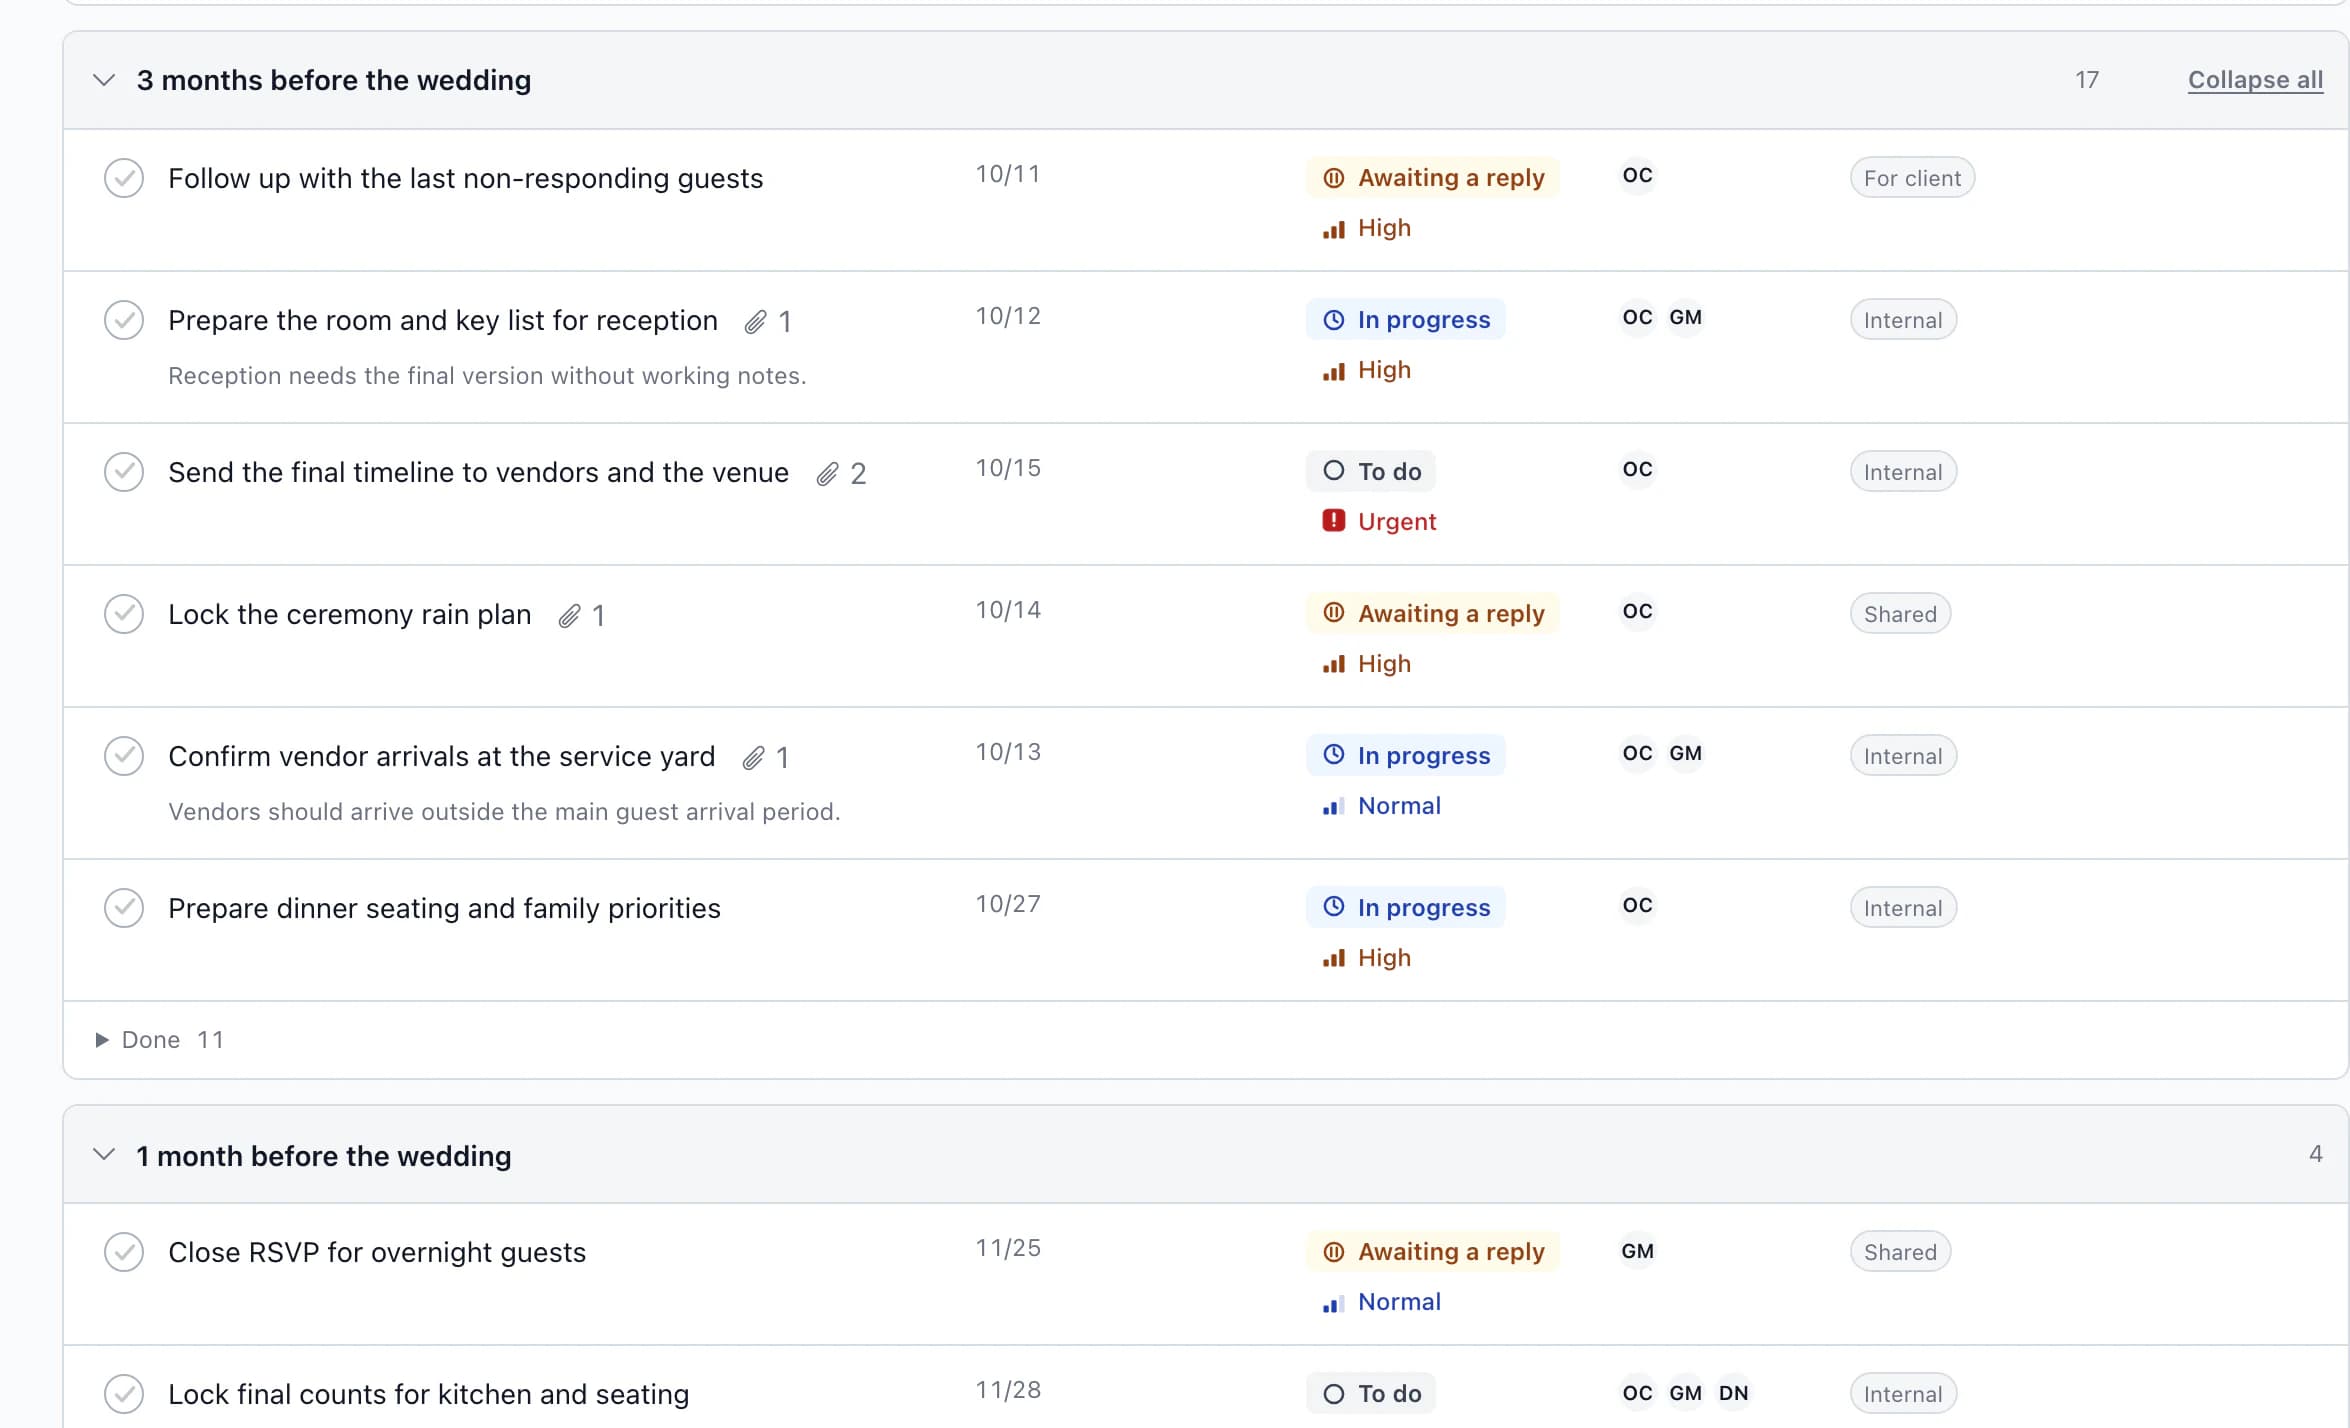Mark 'Confirm vendor arrivals at the service yard' done
This screenshot has width=2350, height=1428.
coord(124,756)
